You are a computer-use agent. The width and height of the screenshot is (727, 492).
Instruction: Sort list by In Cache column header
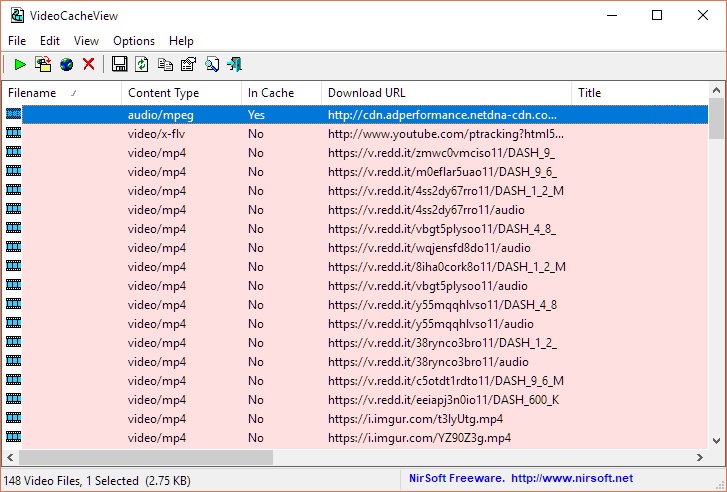click(281, 93)
